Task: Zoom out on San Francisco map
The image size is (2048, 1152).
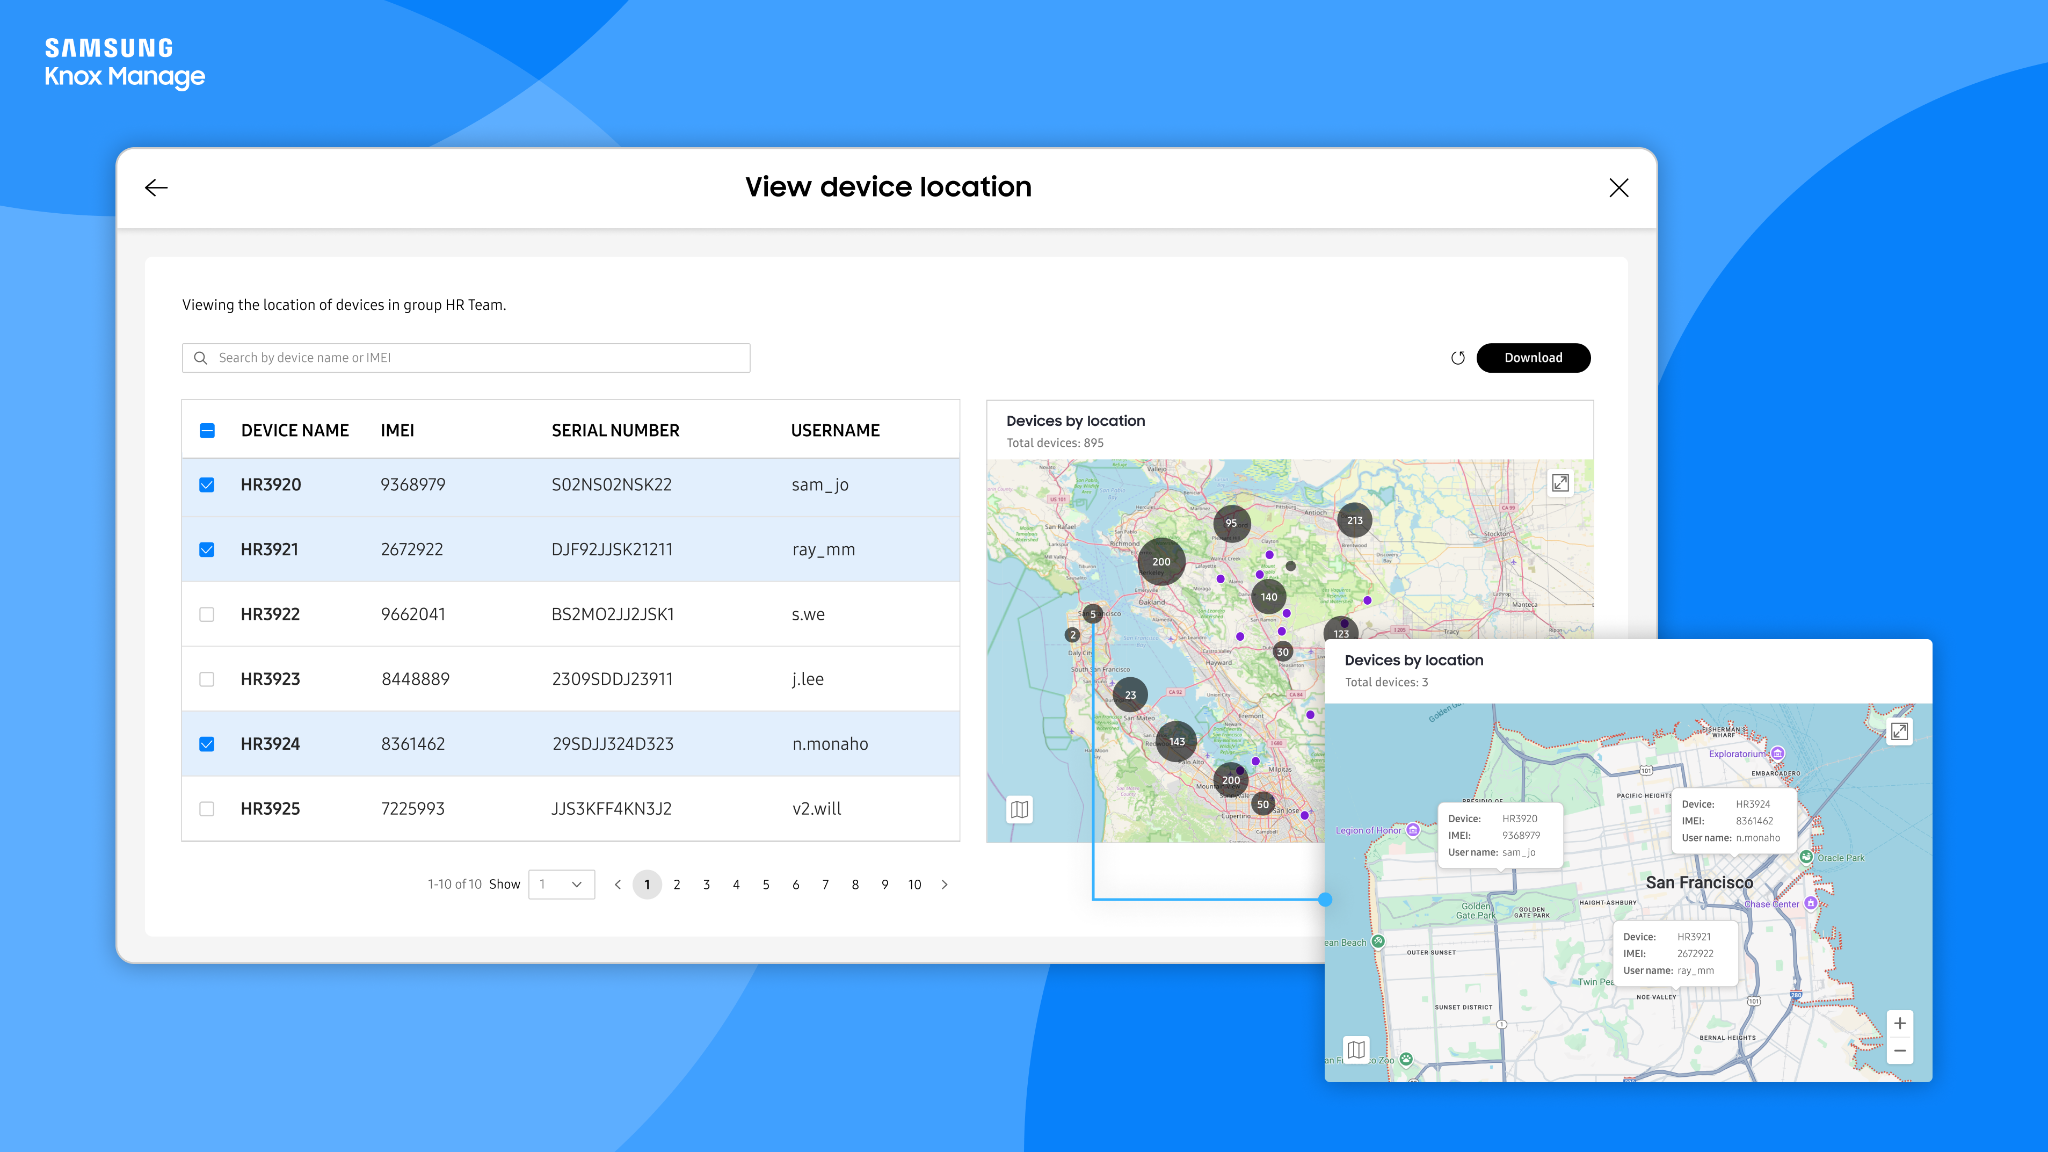Action: pos(1899,1051)
